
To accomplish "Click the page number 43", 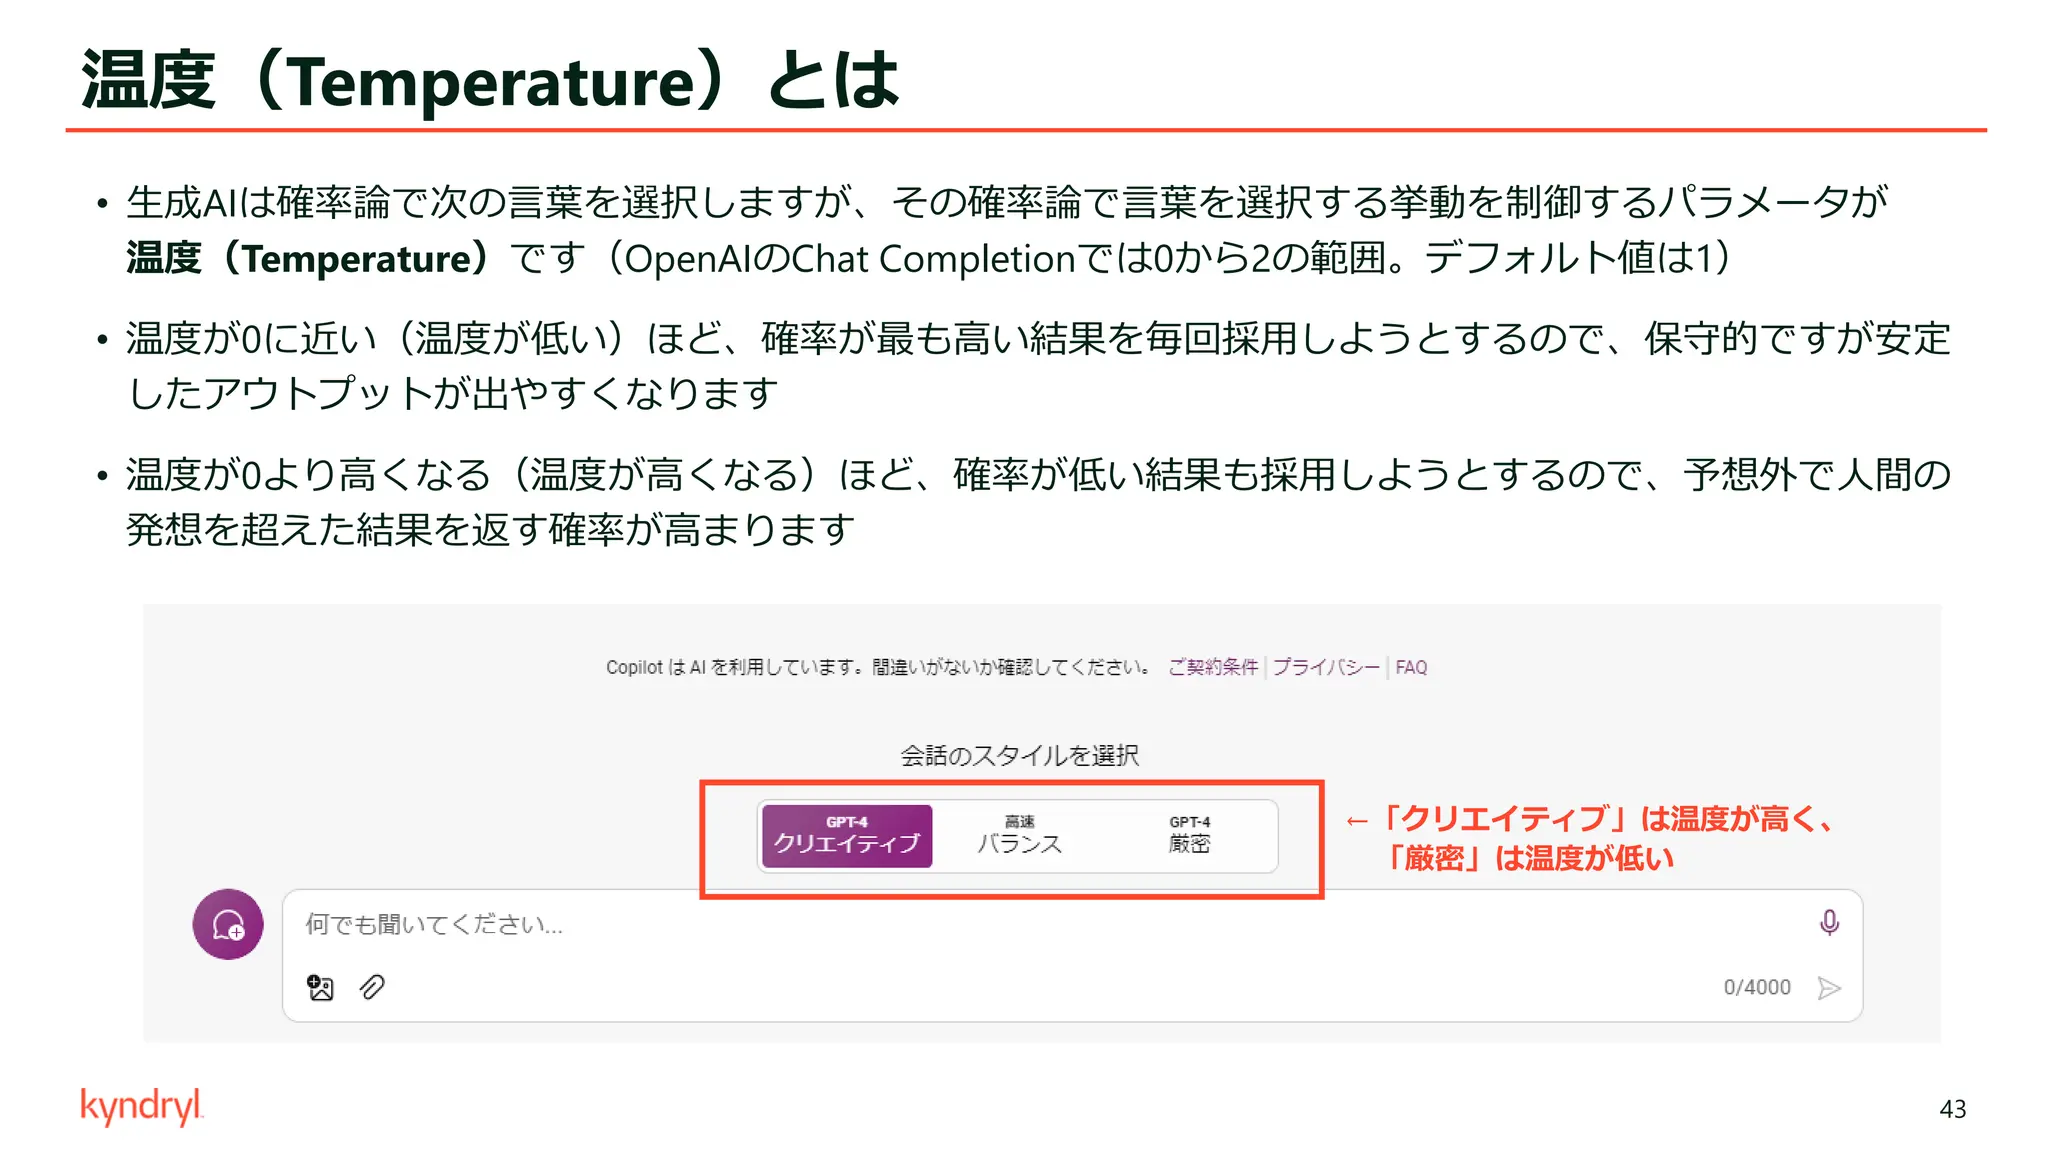I will pos(1952,1109).
